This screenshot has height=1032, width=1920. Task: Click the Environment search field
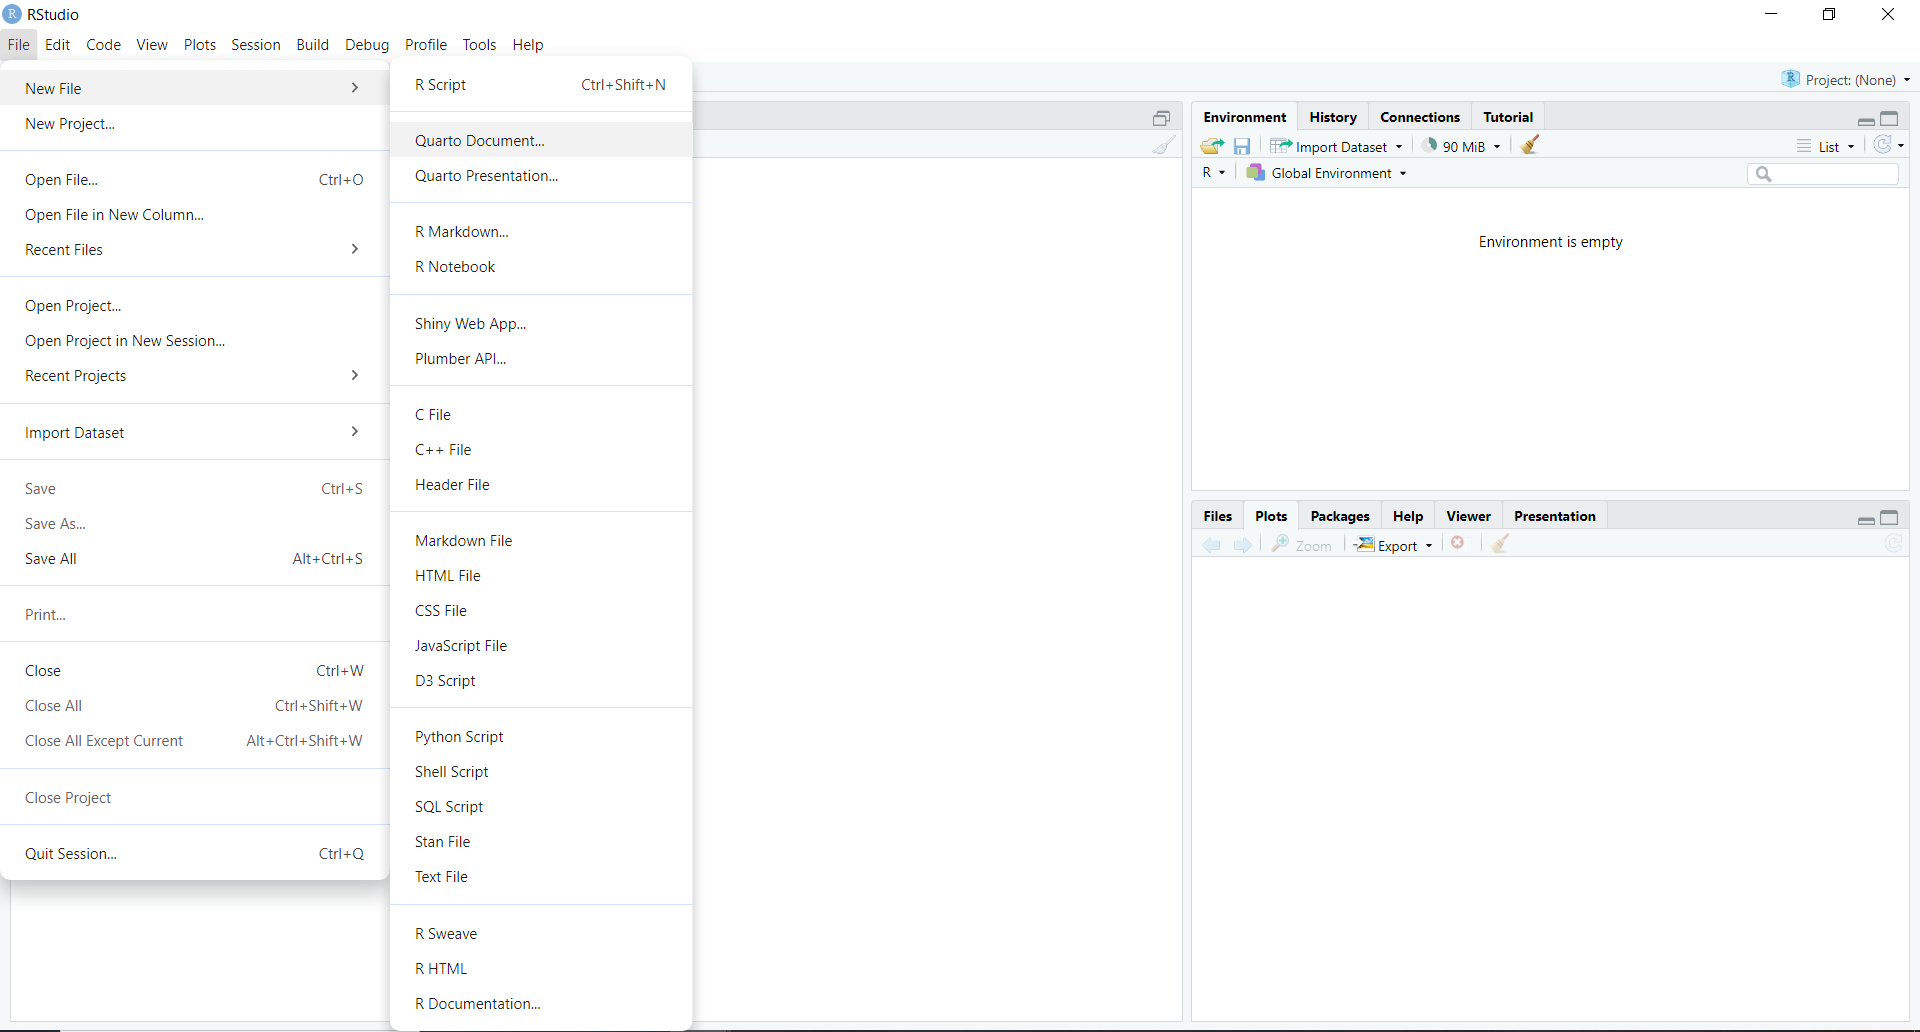pos(1822,174)
